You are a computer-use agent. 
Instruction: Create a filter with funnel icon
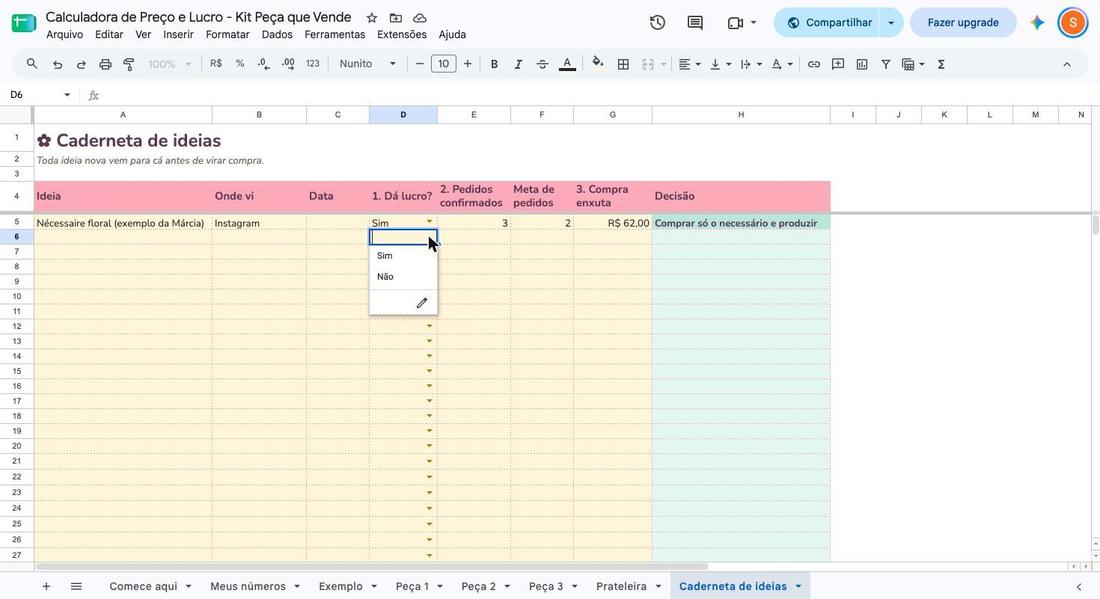886,64
